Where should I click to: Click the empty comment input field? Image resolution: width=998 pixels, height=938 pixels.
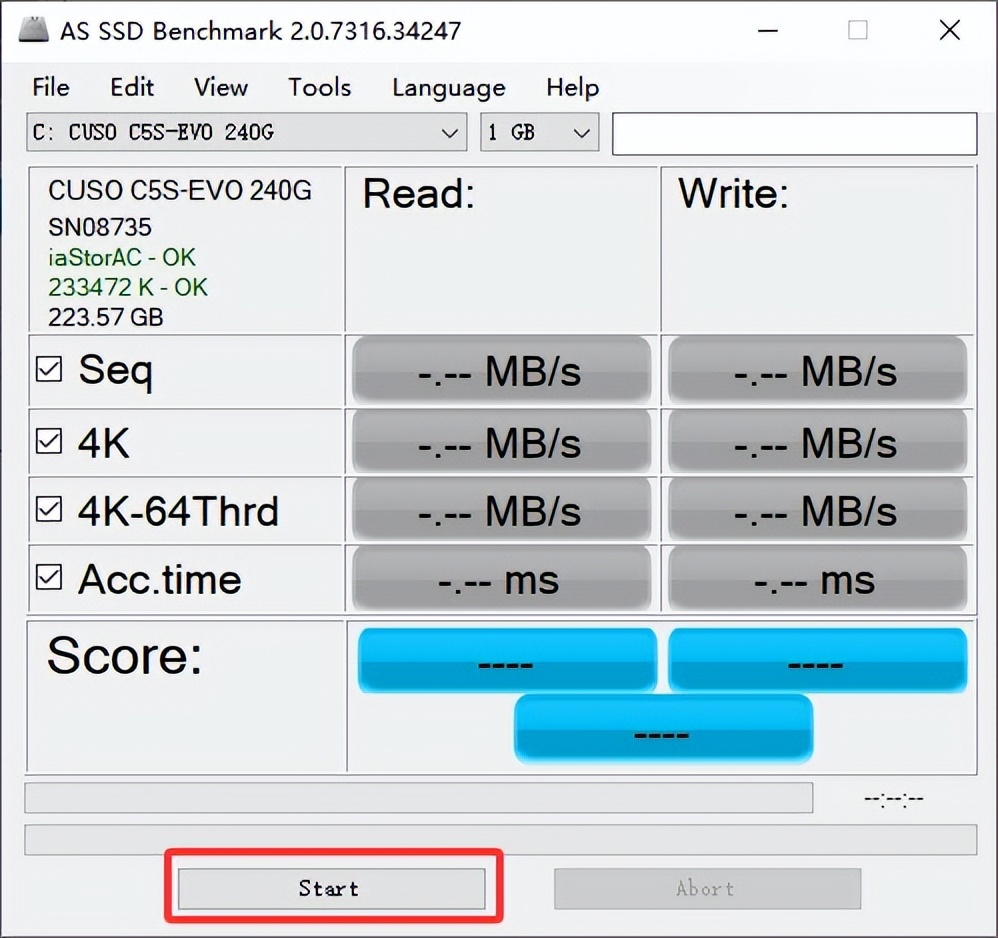(x=793, y=132)
